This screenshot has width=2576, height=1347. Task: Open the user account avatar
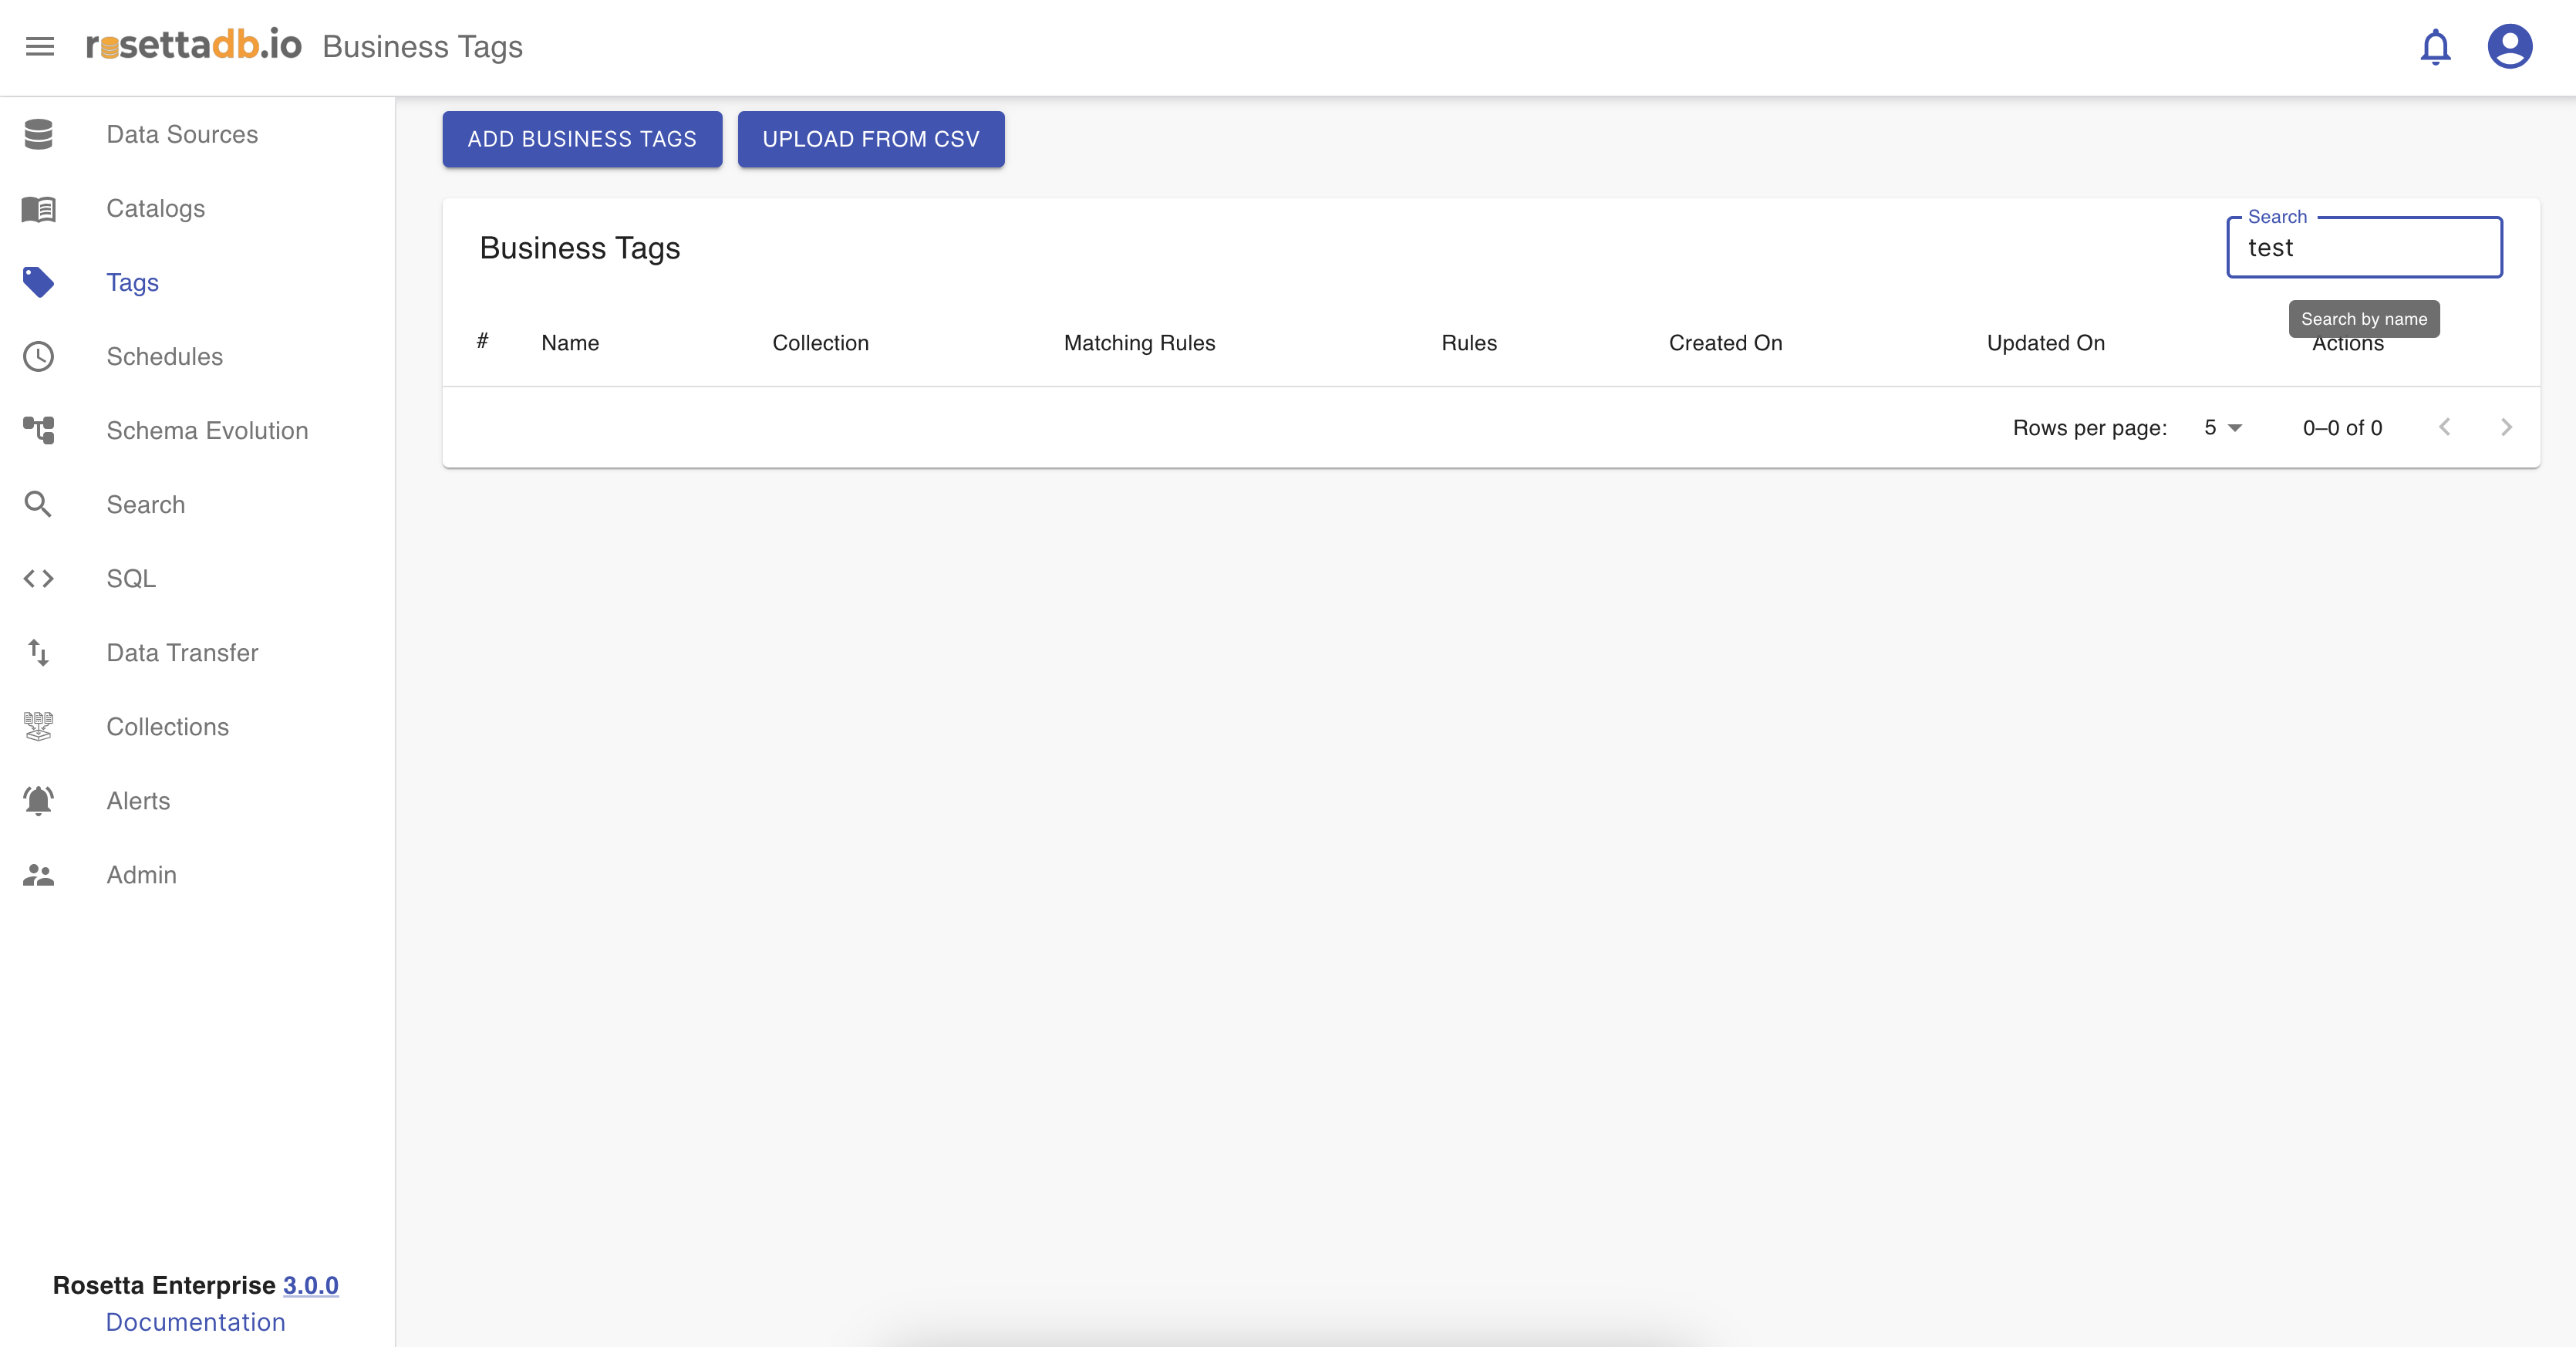[x=2509, y=46]
